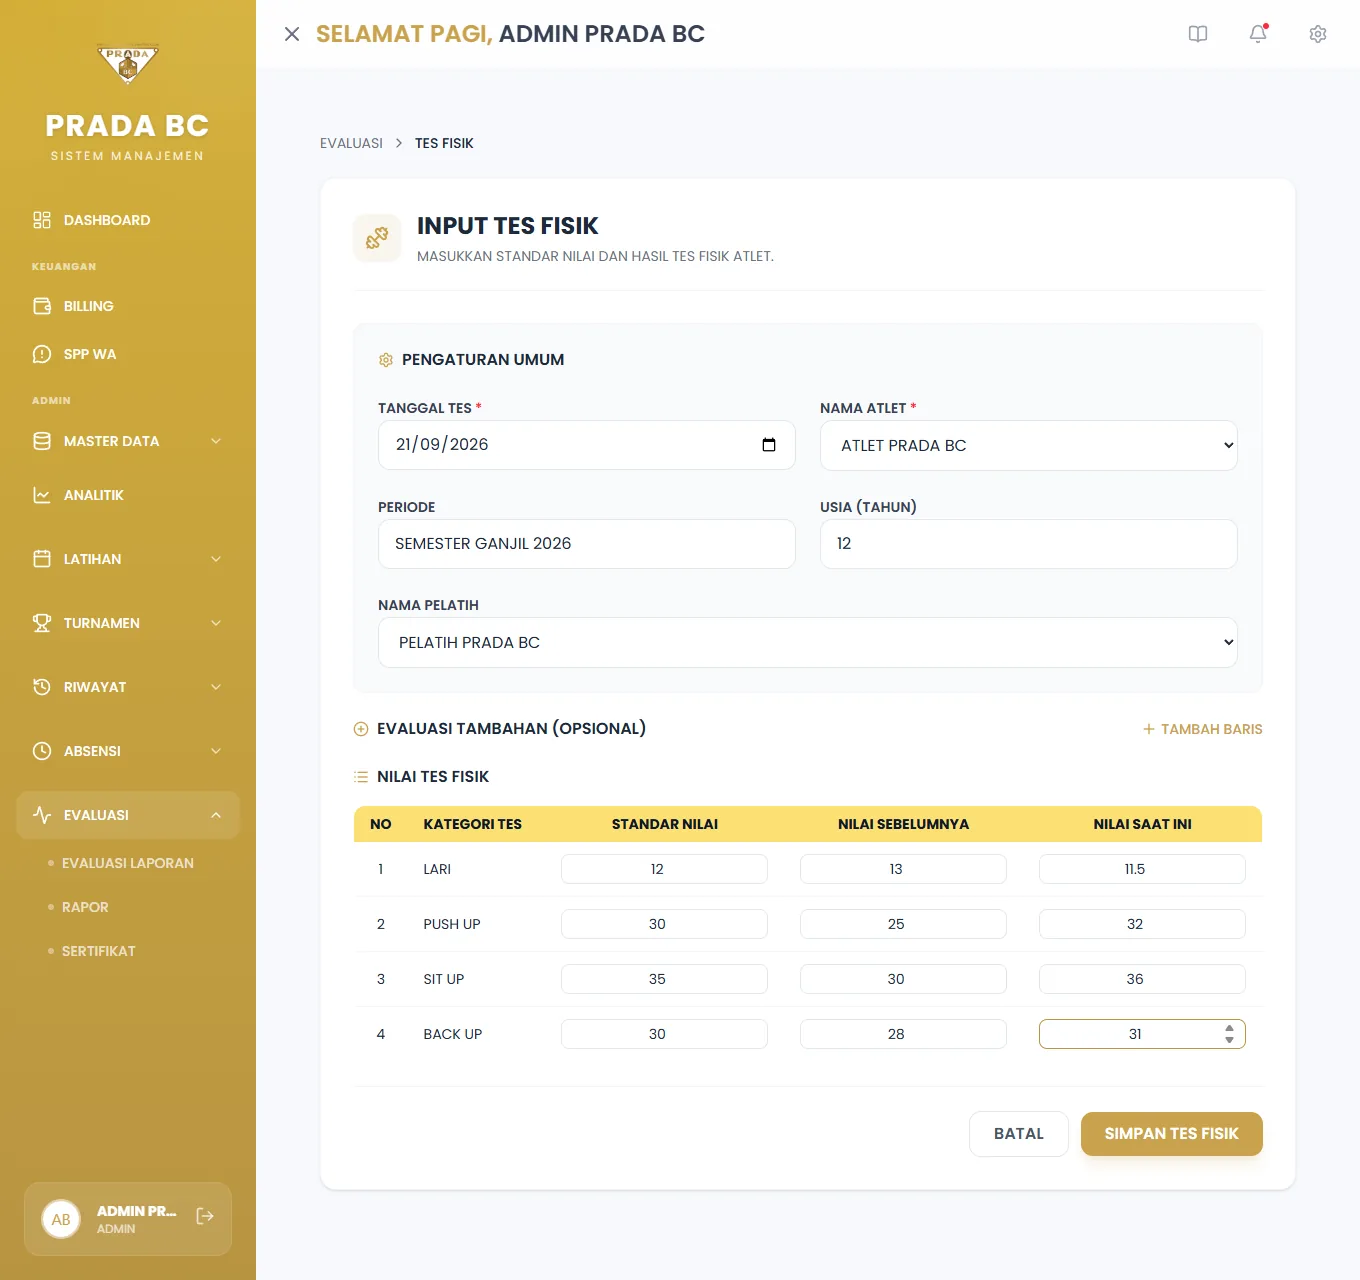Click the Periode input field

(x=587, y=544)
